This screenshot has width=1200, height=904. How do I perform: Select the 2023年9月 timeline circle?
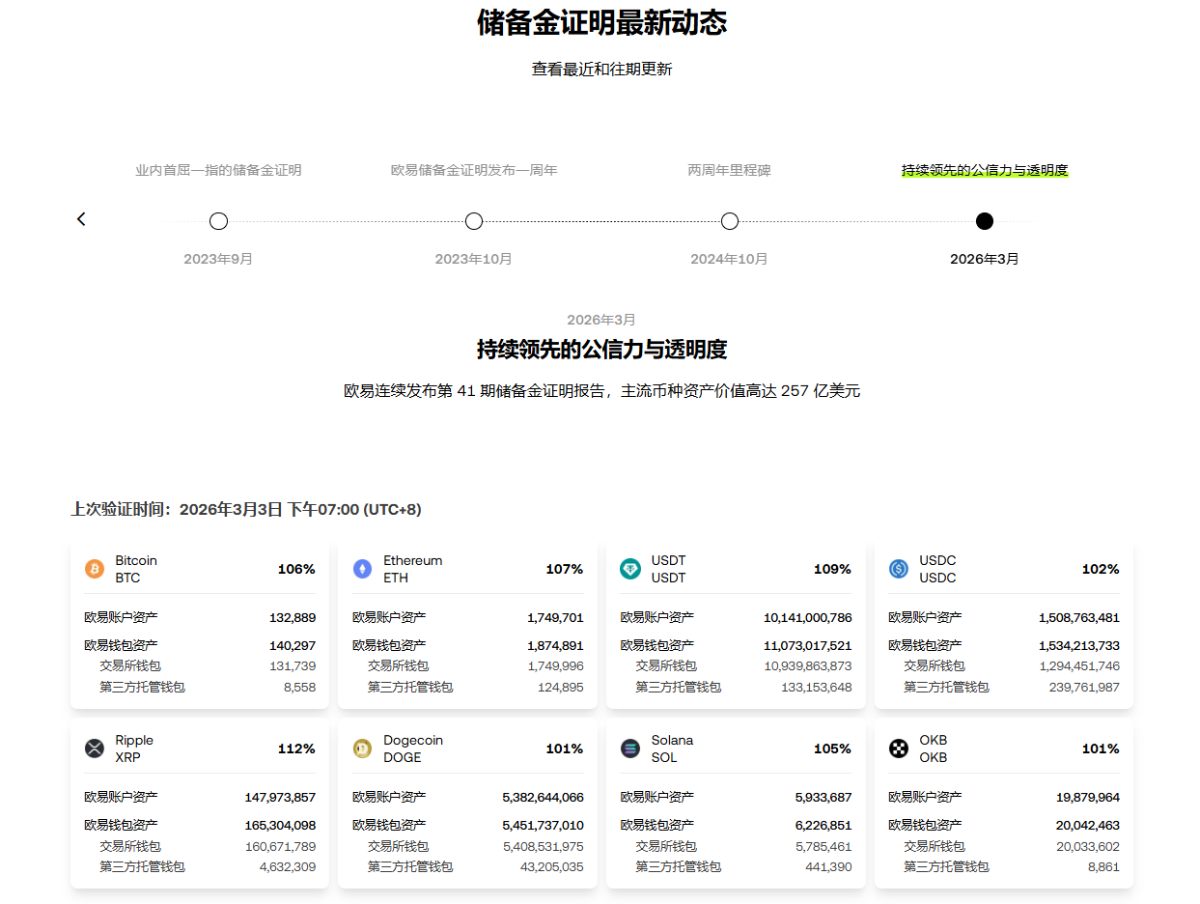coord(218,221)
